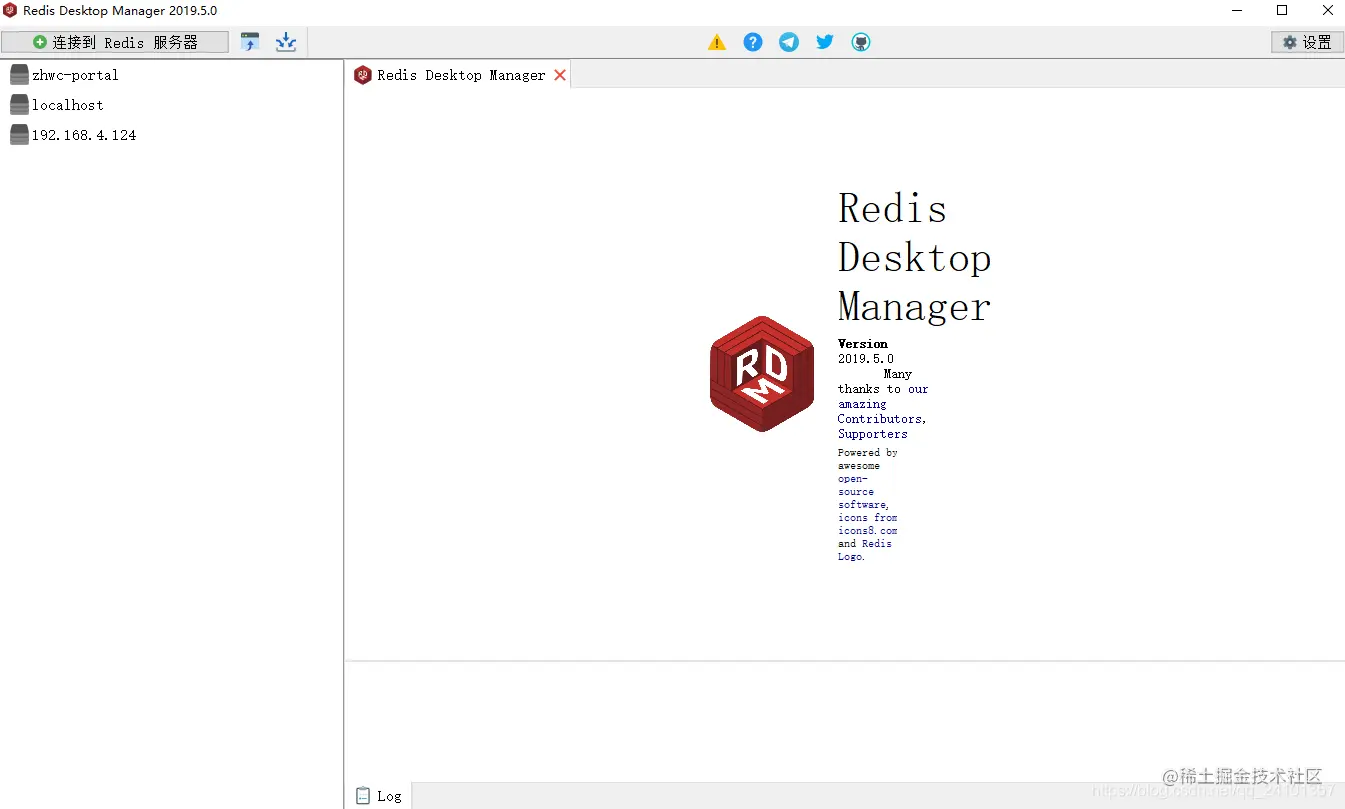Close the Redis Desktop Manager window
The image size is (1345, 809).
(1327, 11)
